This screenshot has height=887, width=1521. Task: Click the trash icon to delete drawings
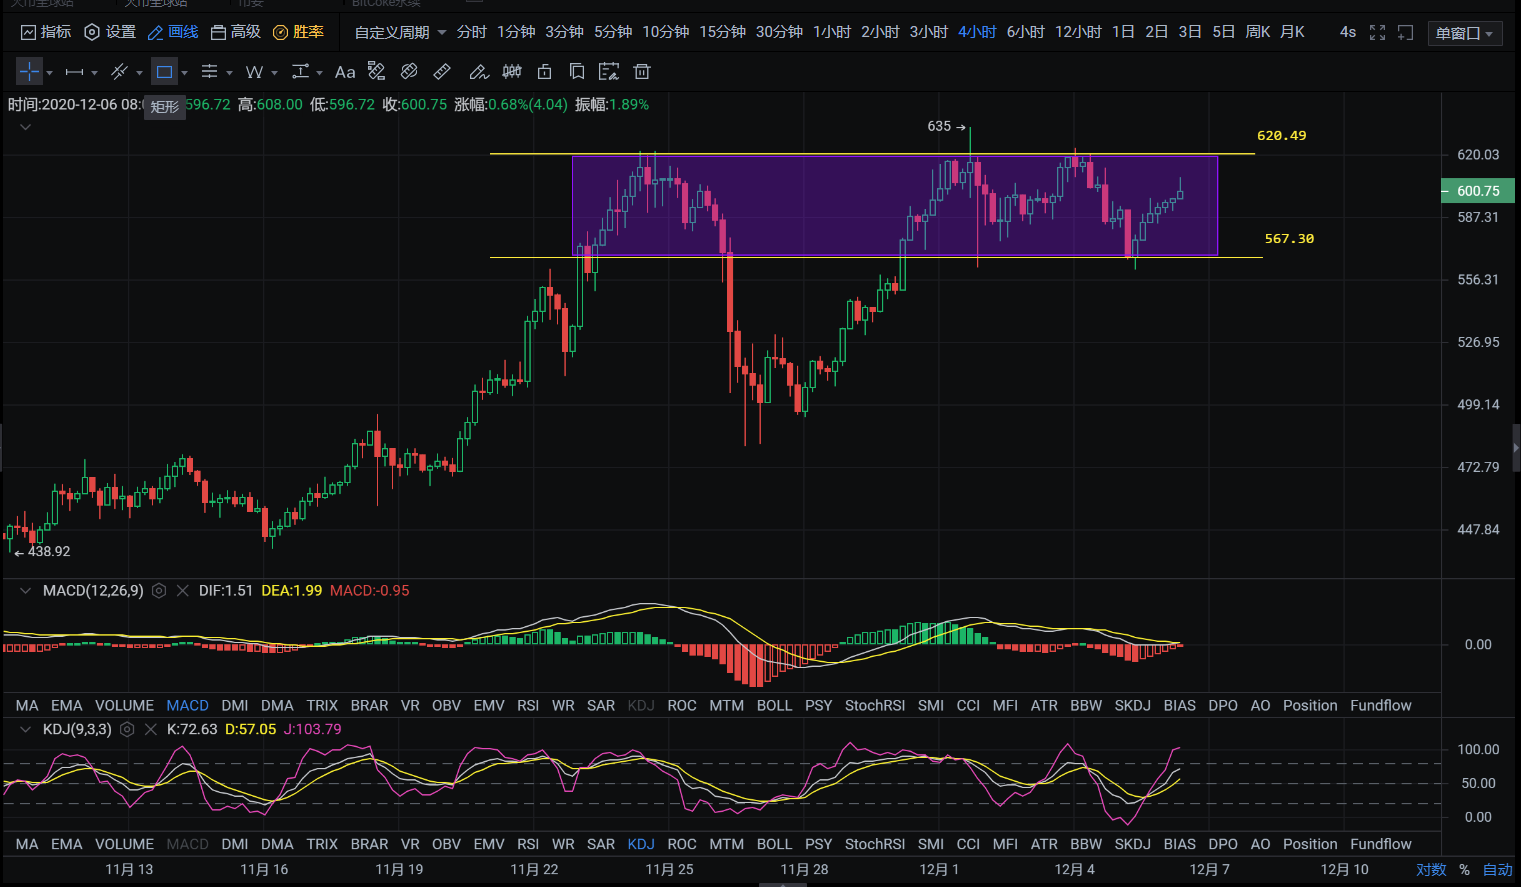click(x=642, y=72)
